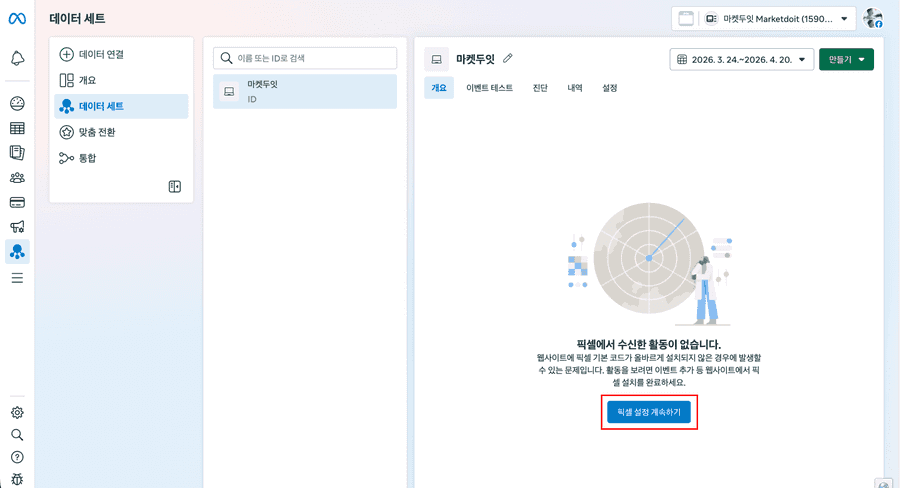Switch to the 설정 tab
Viewport: 900px width, 488px height.
point(610,88)
